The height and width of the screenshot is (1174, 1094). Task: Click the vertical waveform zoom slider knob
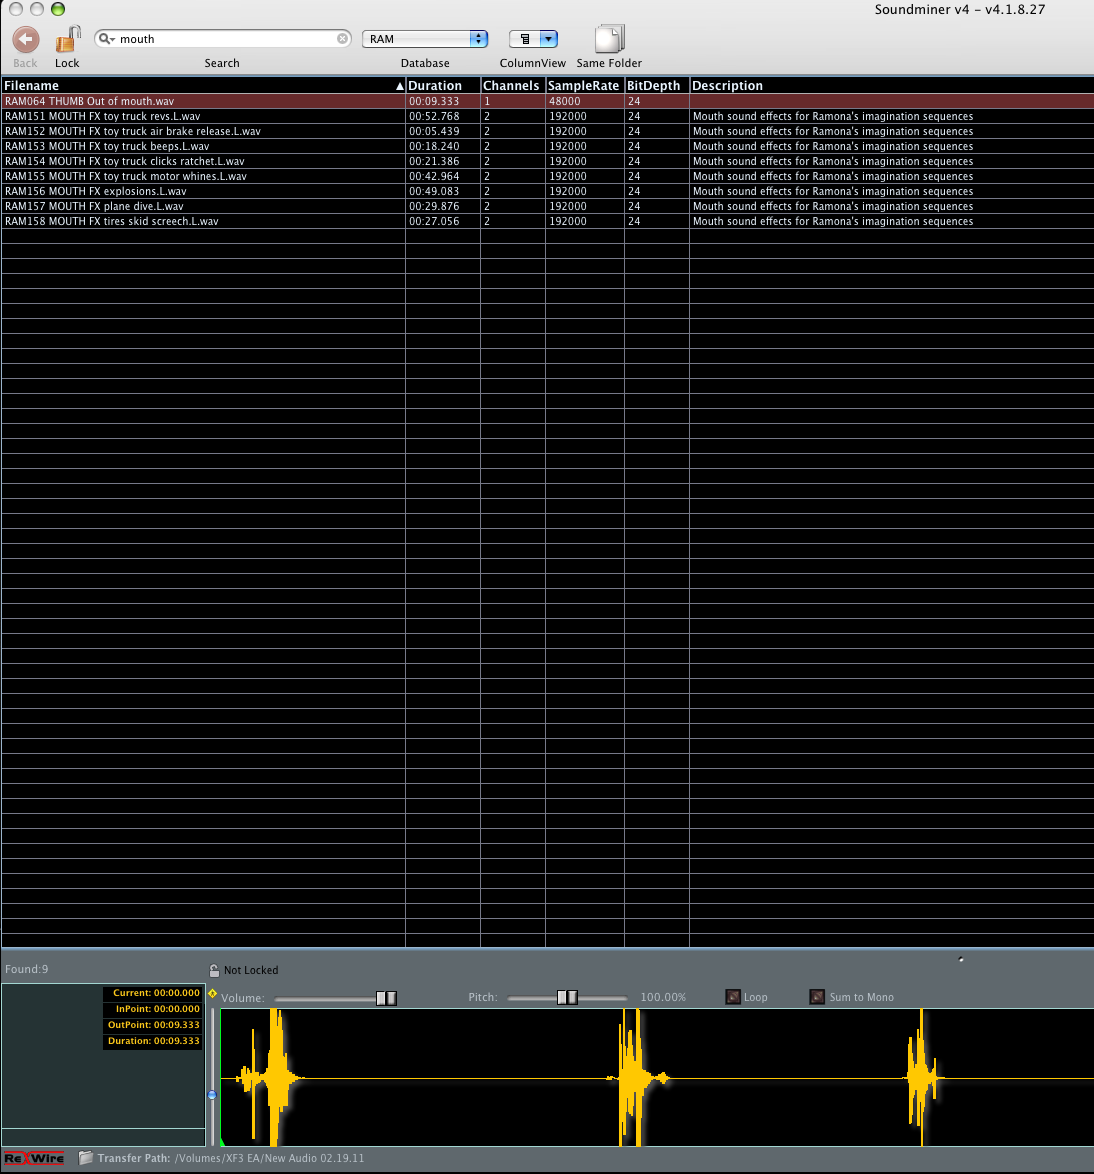click(x=212, y=1095)
